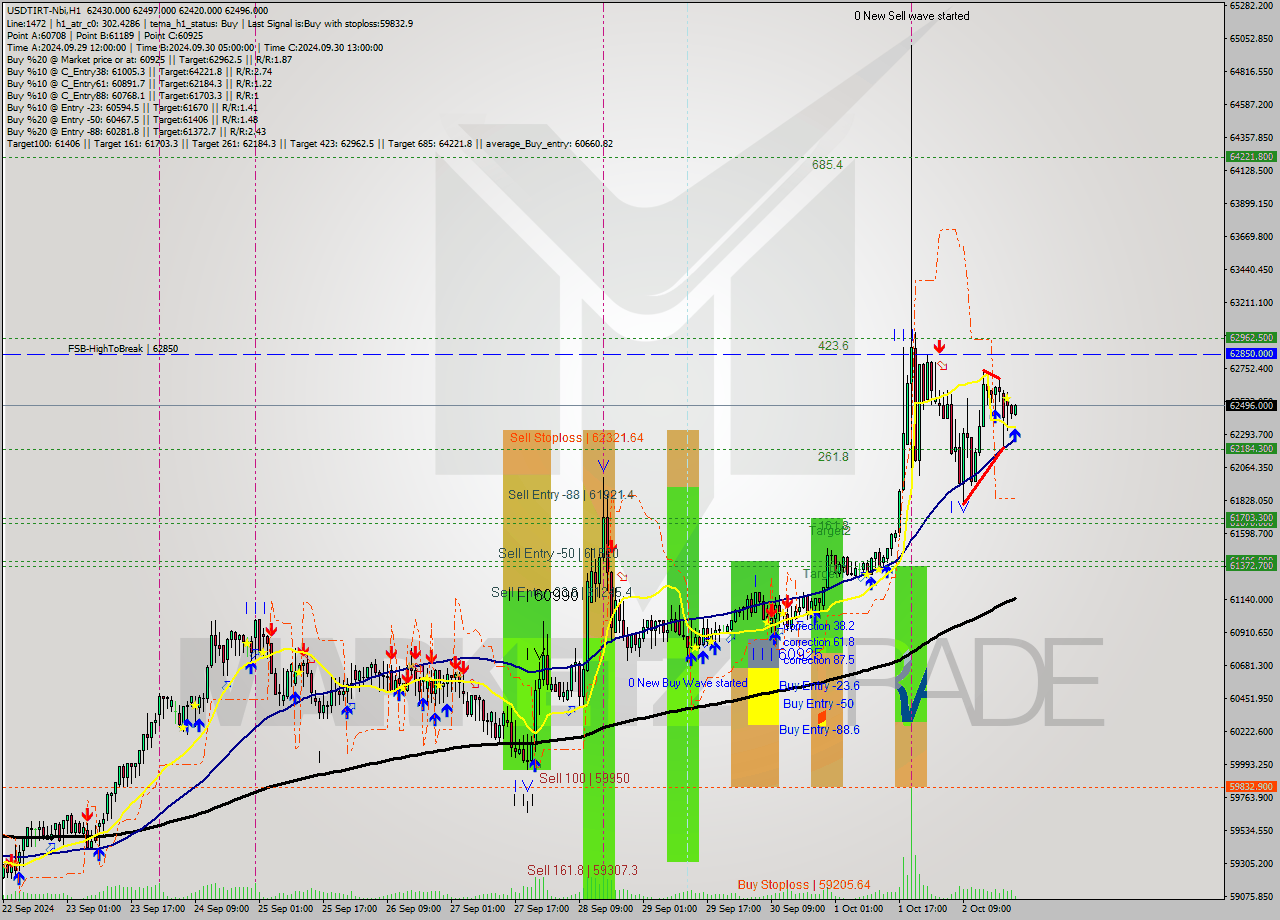
Task: Click the green 64221.800 price tag
Action: click(1250, 156)
